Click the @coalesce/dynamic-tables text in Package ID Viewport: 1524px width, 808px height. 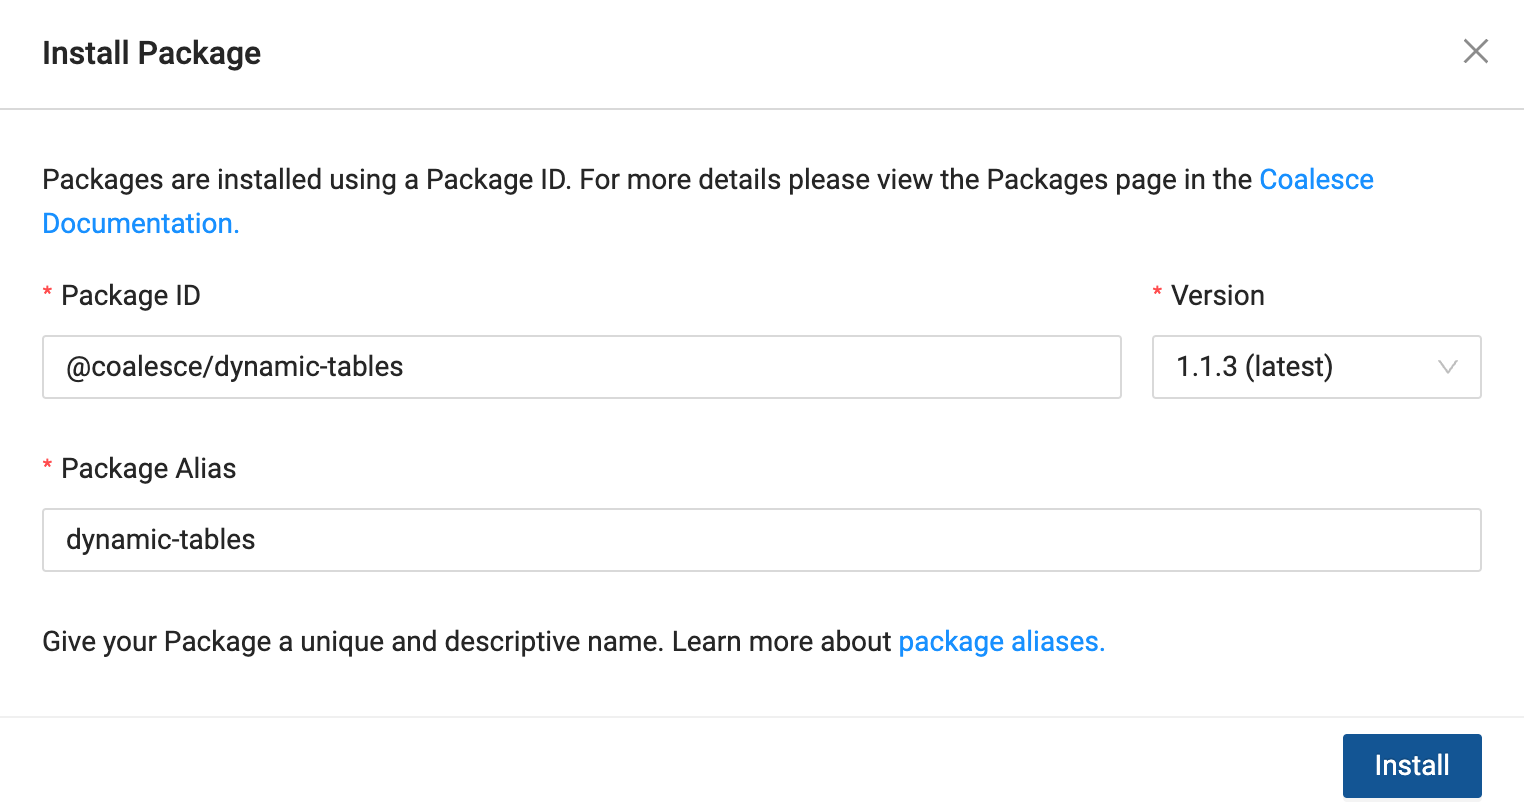(x=235, y=367)
